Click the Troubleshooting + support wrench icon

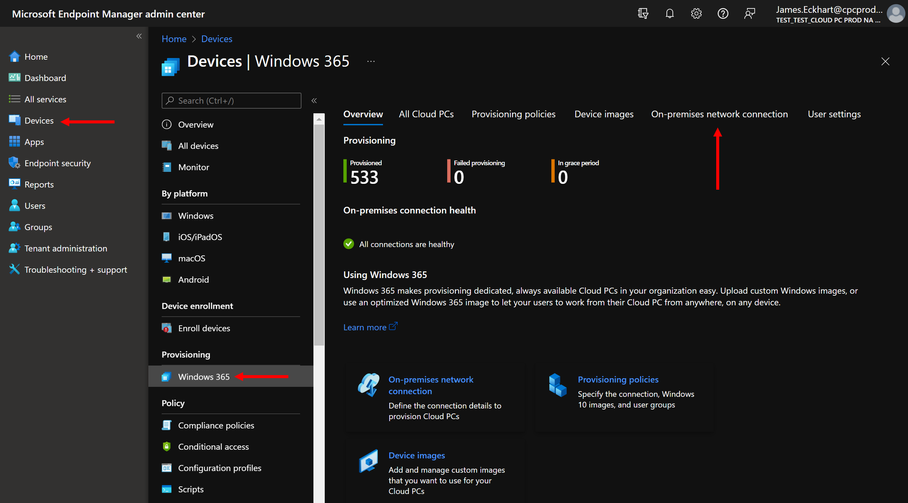point(14,269)
